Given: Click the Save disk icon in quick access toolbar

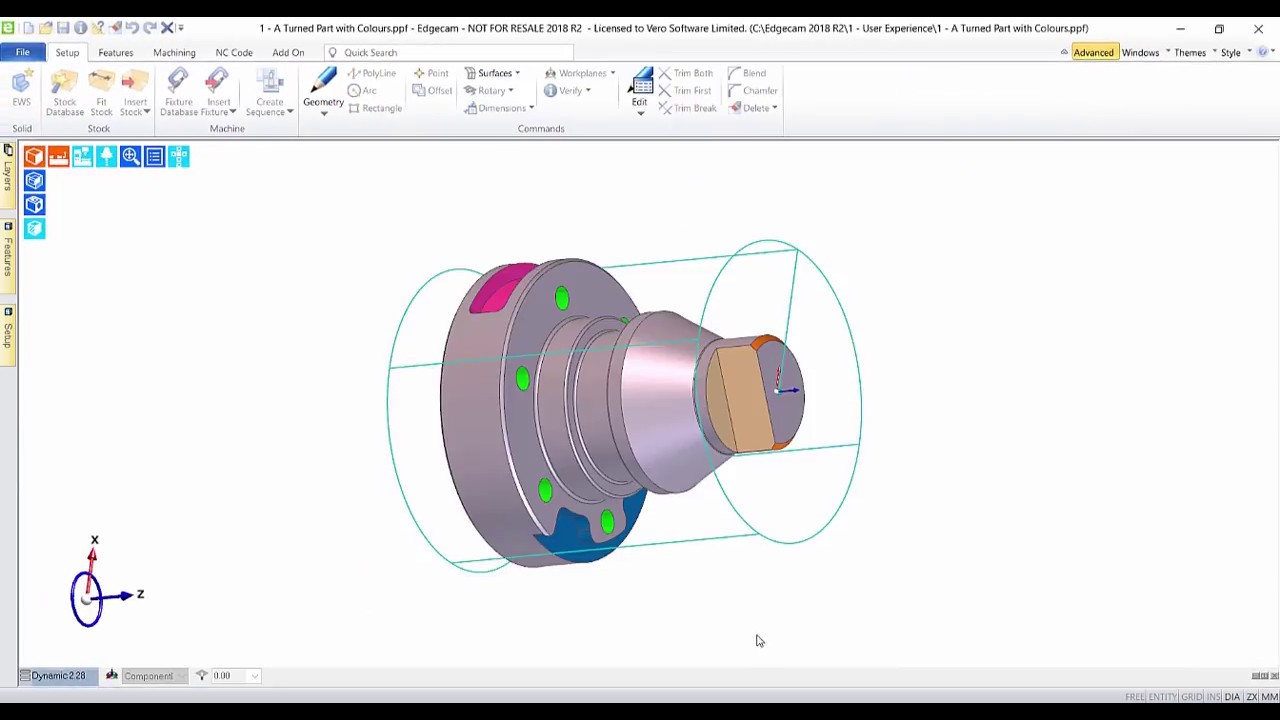Looking at the screenshot, I should pos(63,28).
